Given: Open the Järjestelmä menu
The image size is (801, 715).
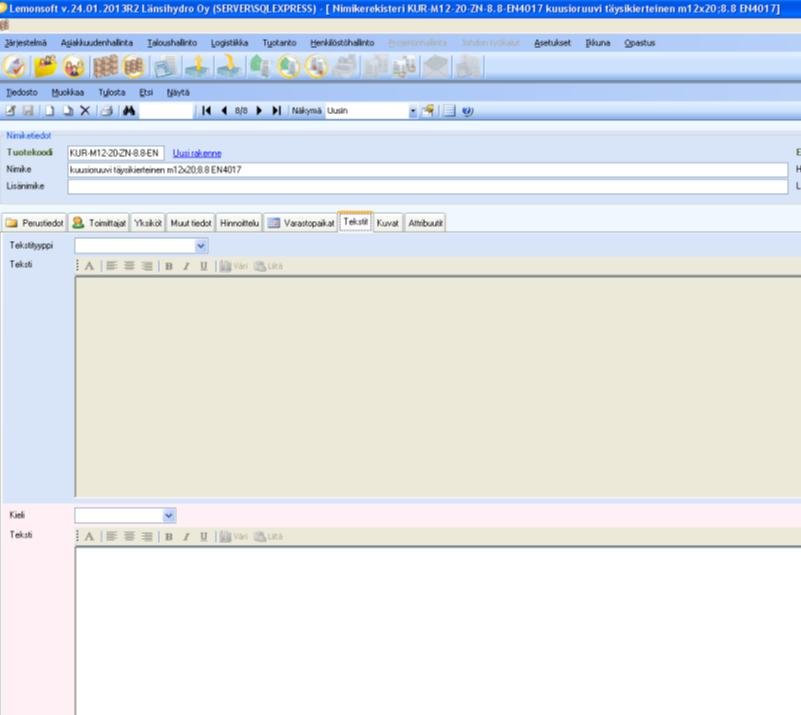Looking at the screenshot, I should (26, 43).
